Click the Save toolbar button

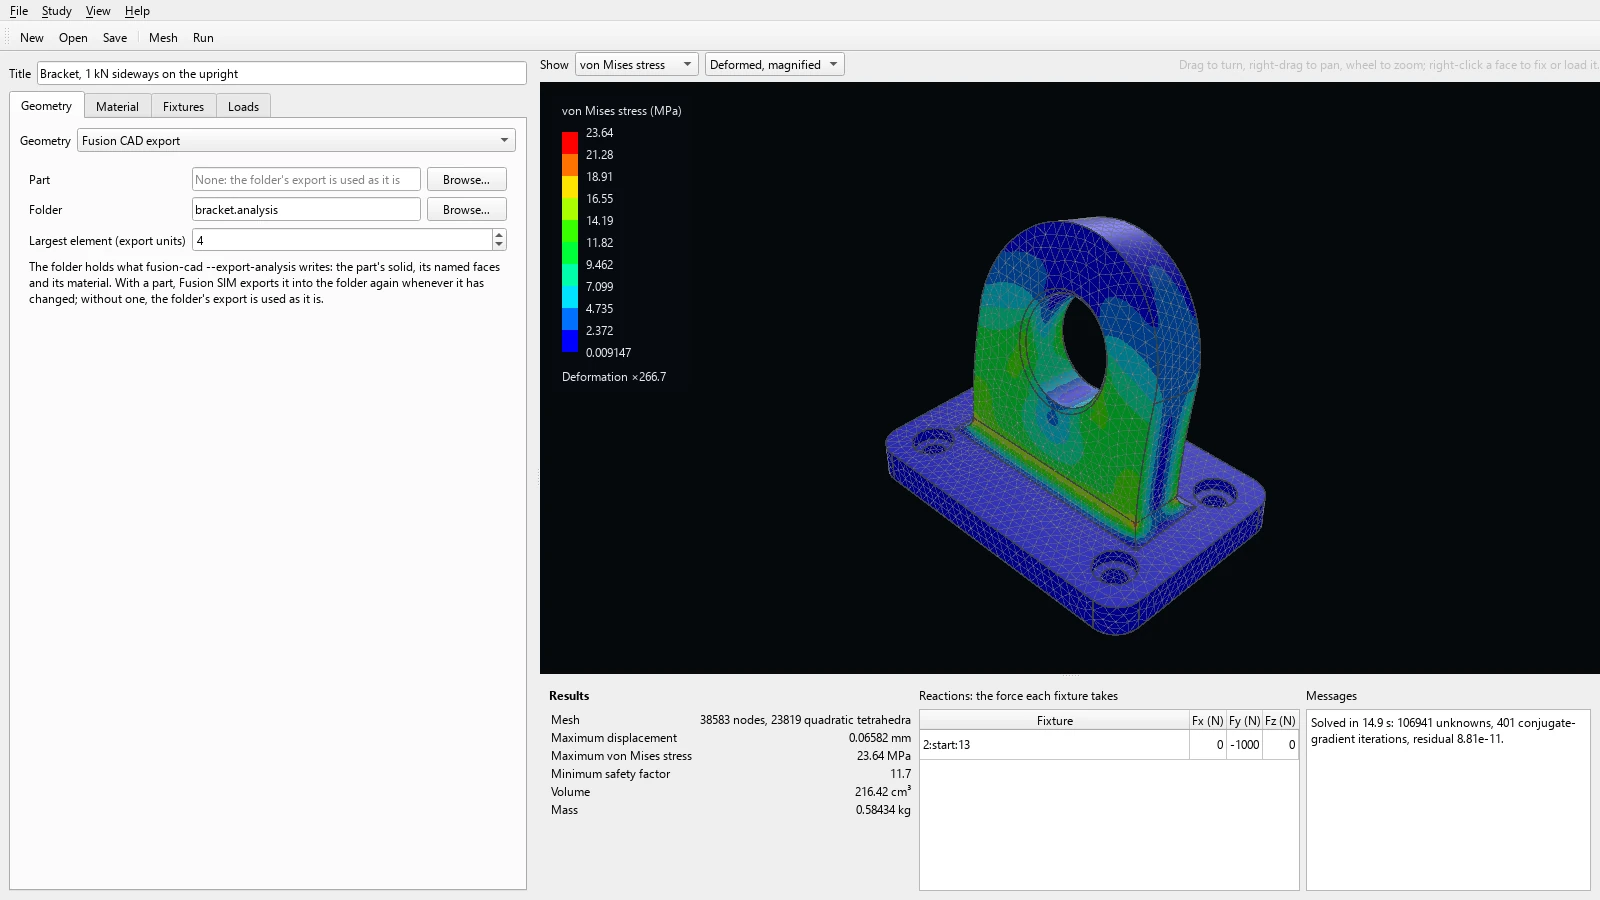point(115,38)
